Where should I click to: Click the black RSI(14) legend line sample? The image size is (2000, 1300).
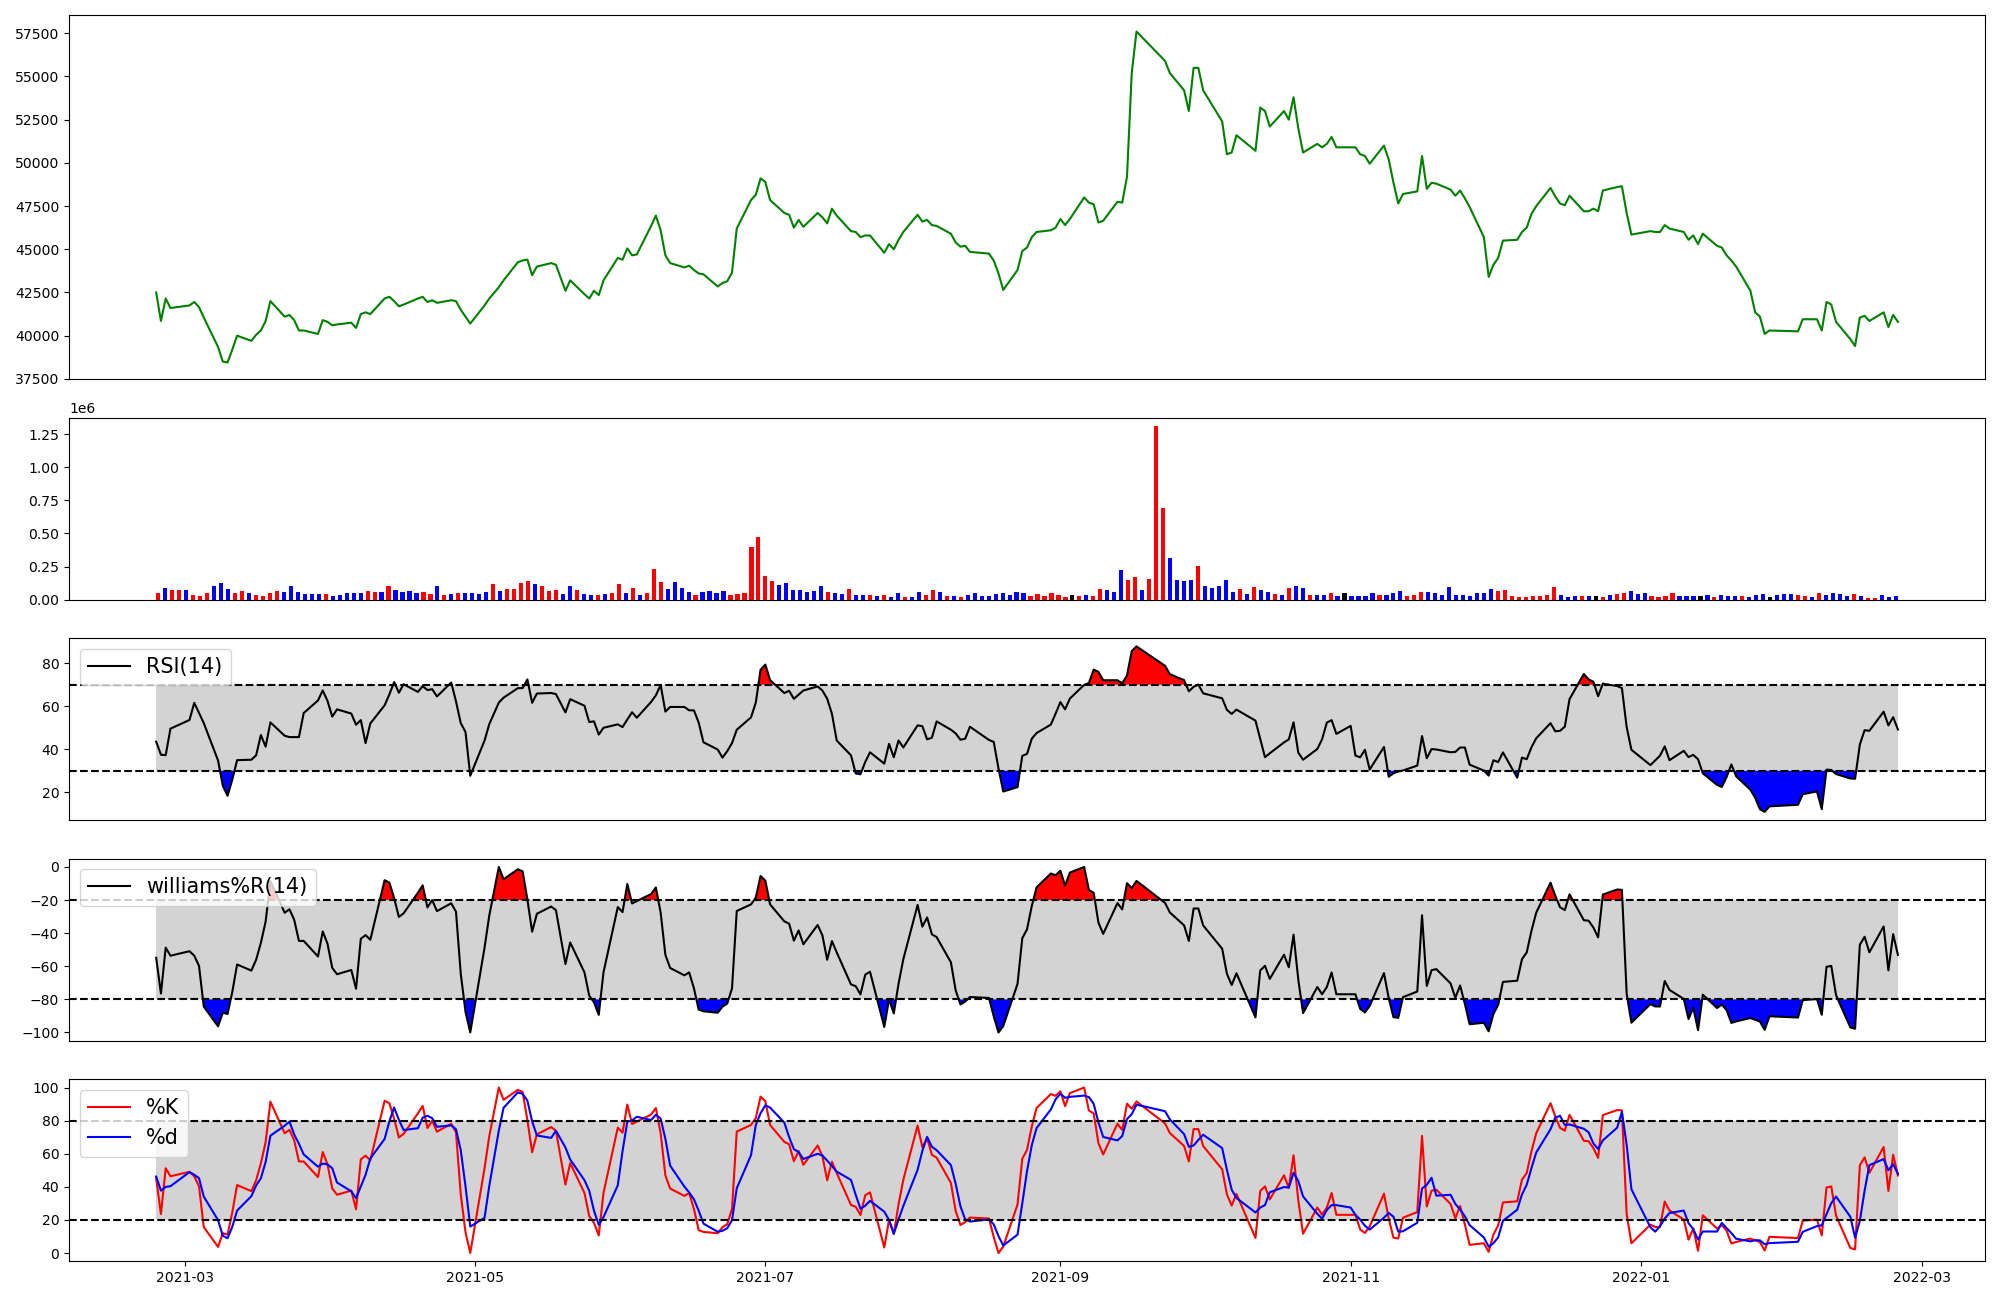109,666
